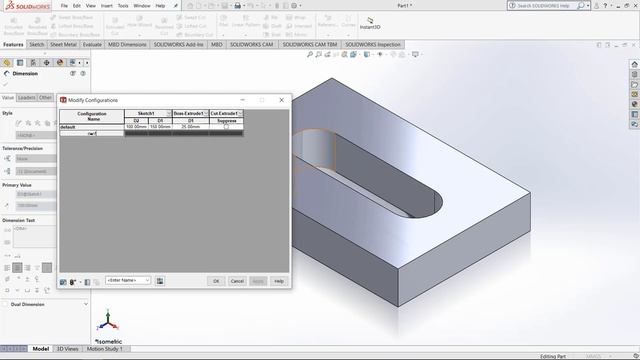The width and height of the screenshot is (640, 360).
Task: Switch to the Evaluate ribbon tab
Action: (92, 44)
